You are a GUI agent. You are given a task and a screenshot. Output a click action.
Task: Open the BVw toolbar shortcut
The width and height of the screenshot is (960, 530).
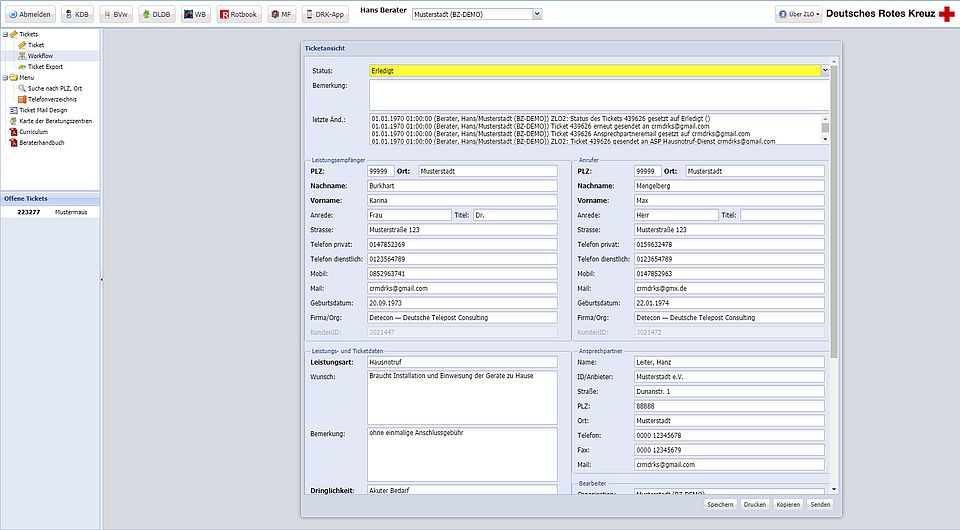115,15
